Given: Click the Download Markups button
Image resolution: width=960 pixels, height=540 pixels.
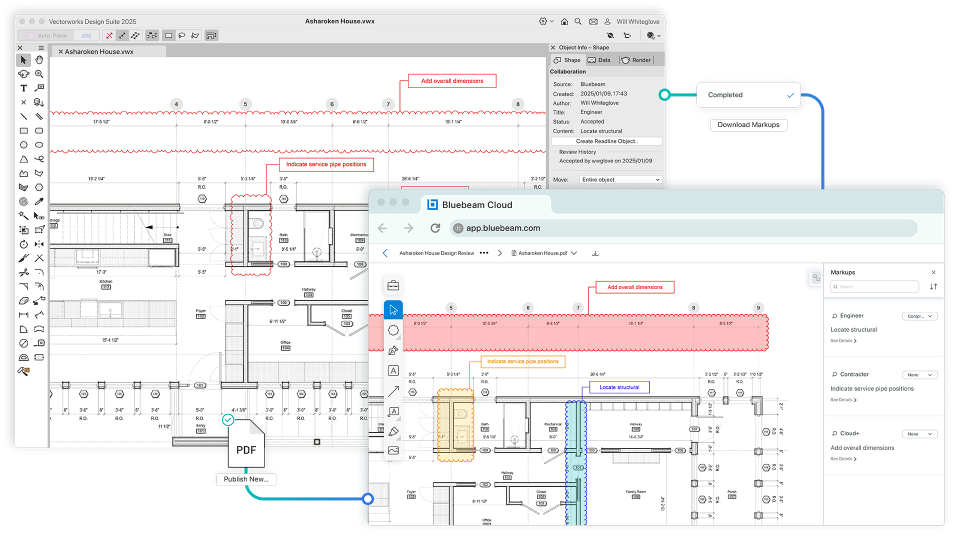Looking at the screenshot, I should [748, 125].
